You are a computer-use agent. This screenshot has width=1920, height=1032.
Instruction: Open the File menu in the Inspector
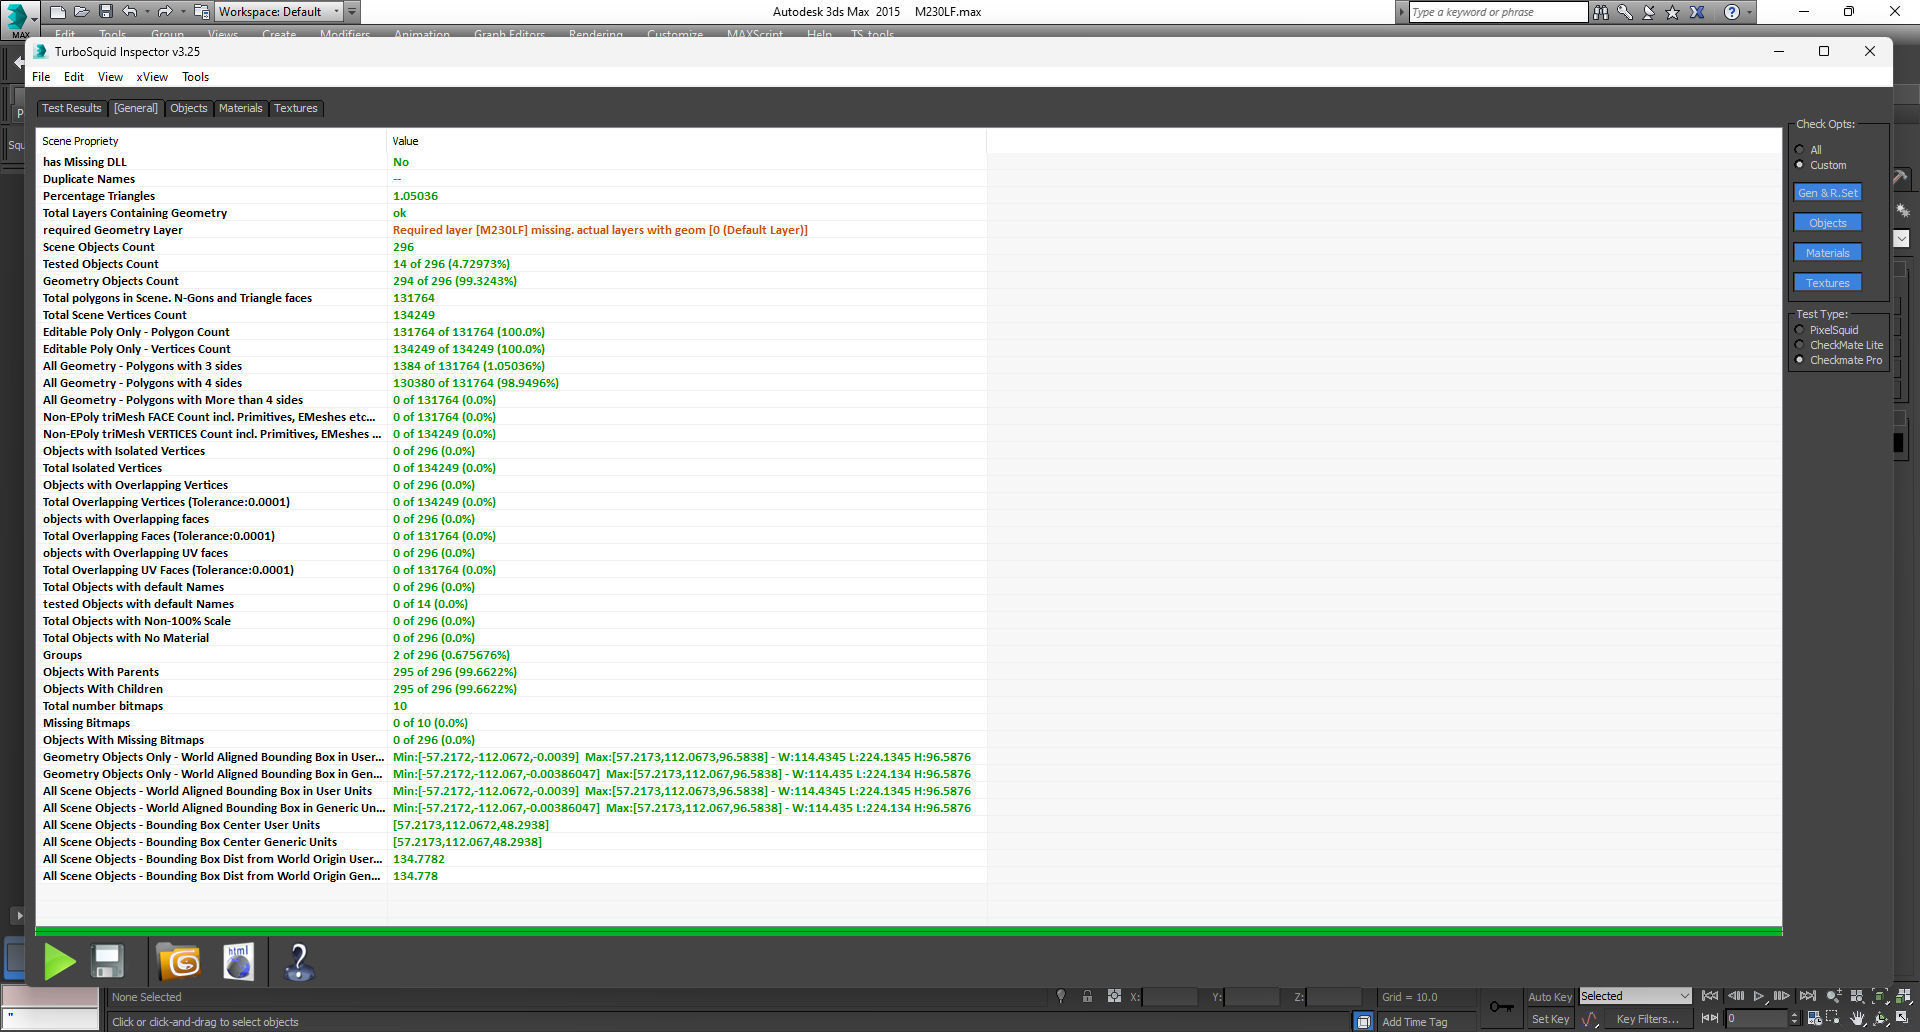41,77
